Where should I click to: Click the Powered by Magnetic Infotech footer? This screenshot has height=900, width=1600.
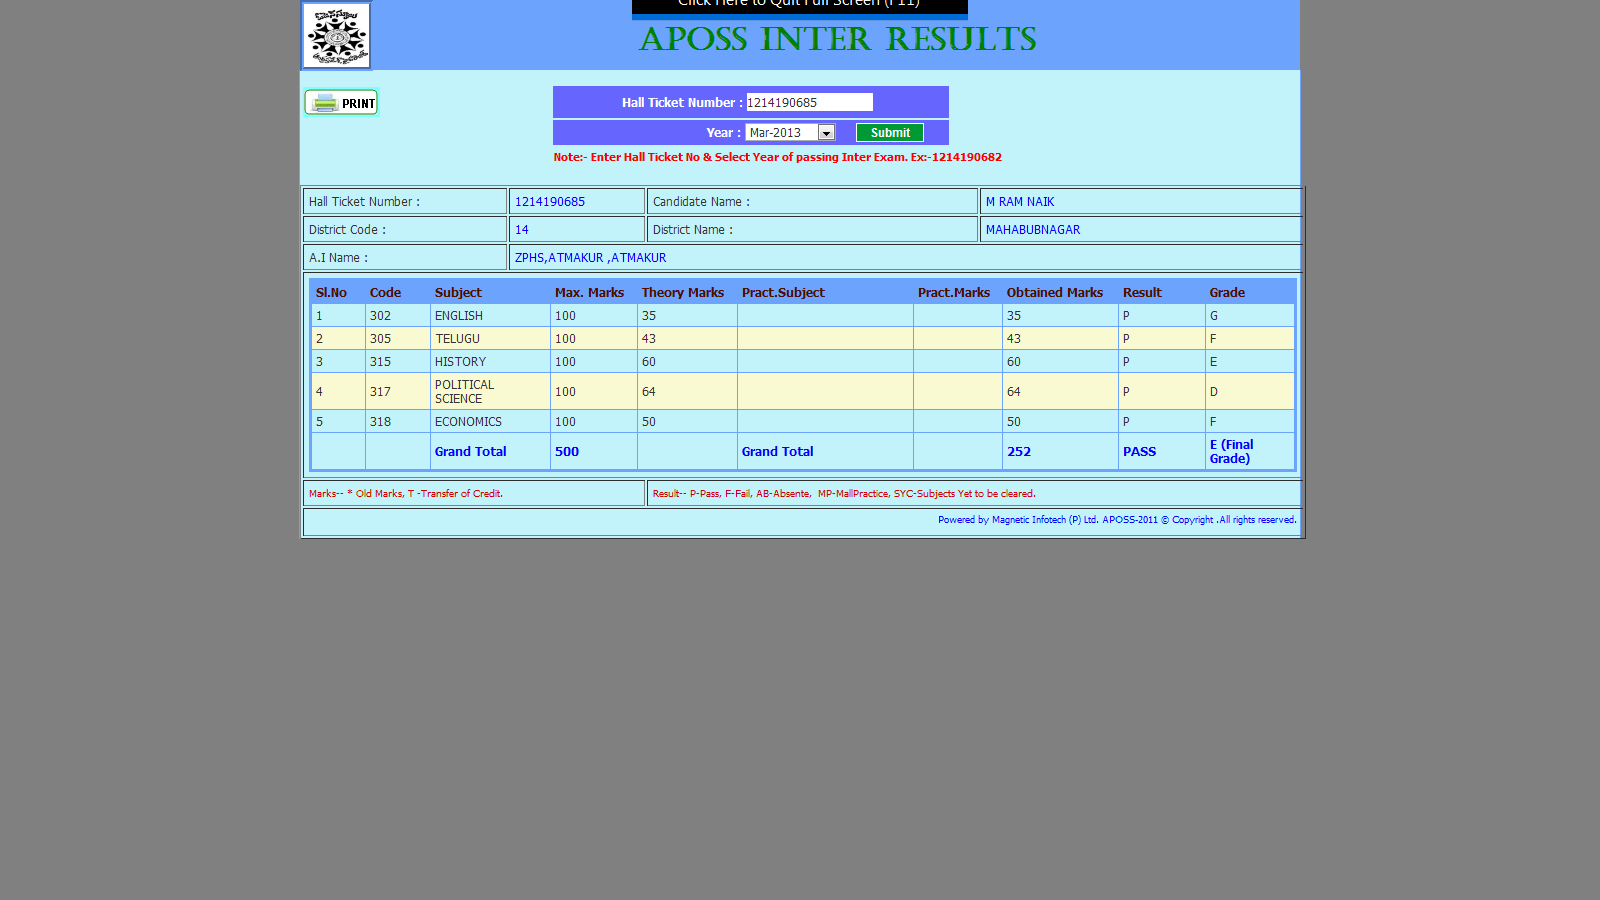pos(1117,519)
